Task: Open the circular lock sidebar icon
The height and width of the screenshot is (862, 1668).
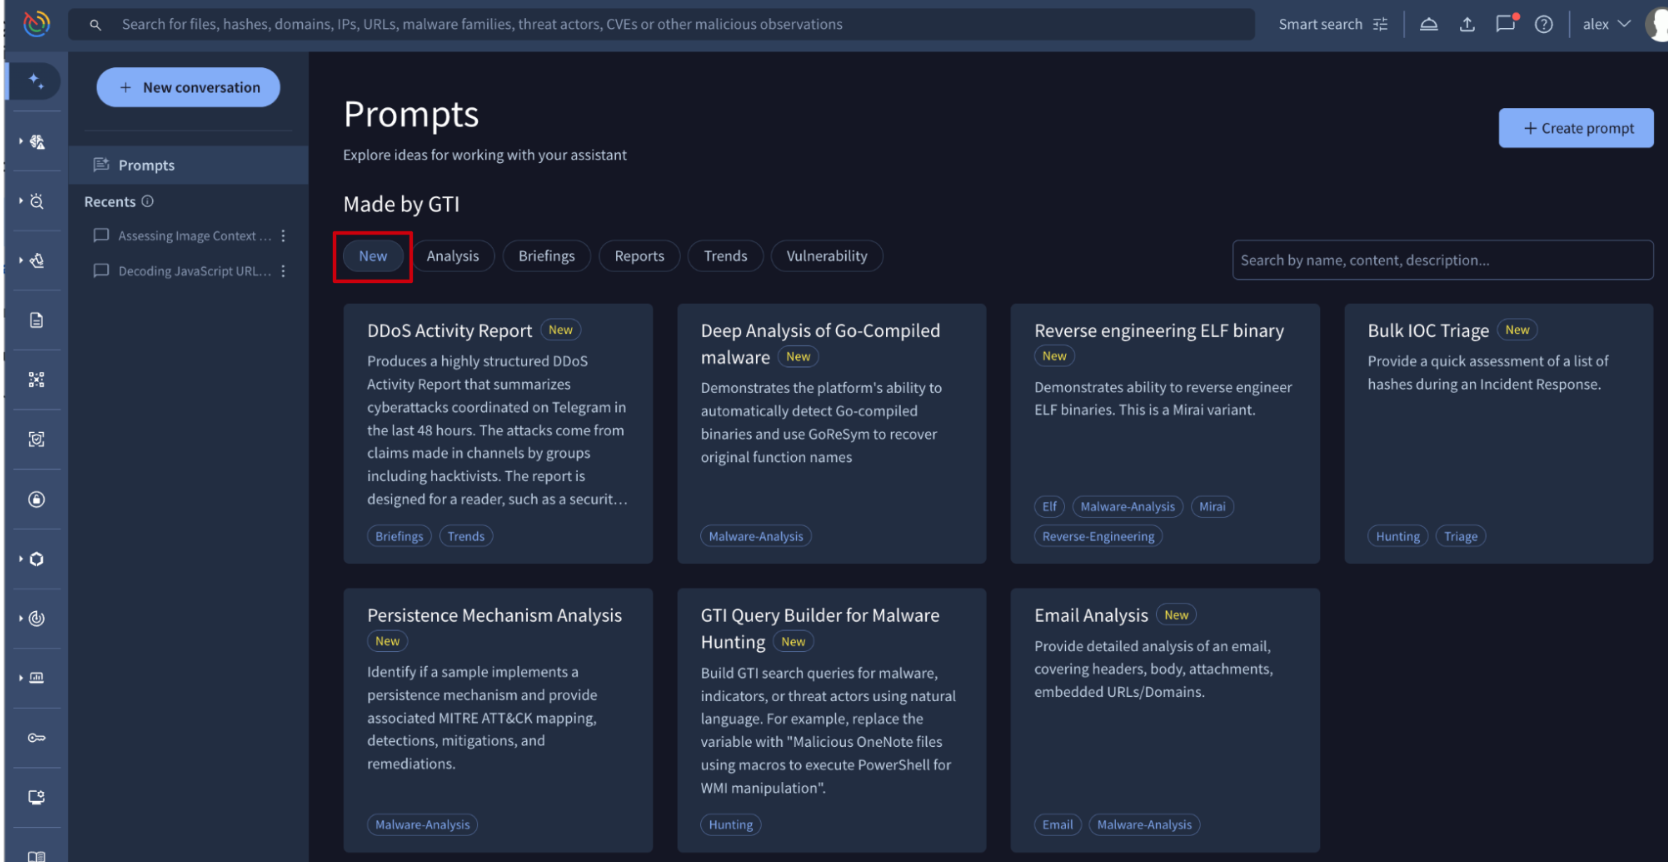Action: [37, 499]
